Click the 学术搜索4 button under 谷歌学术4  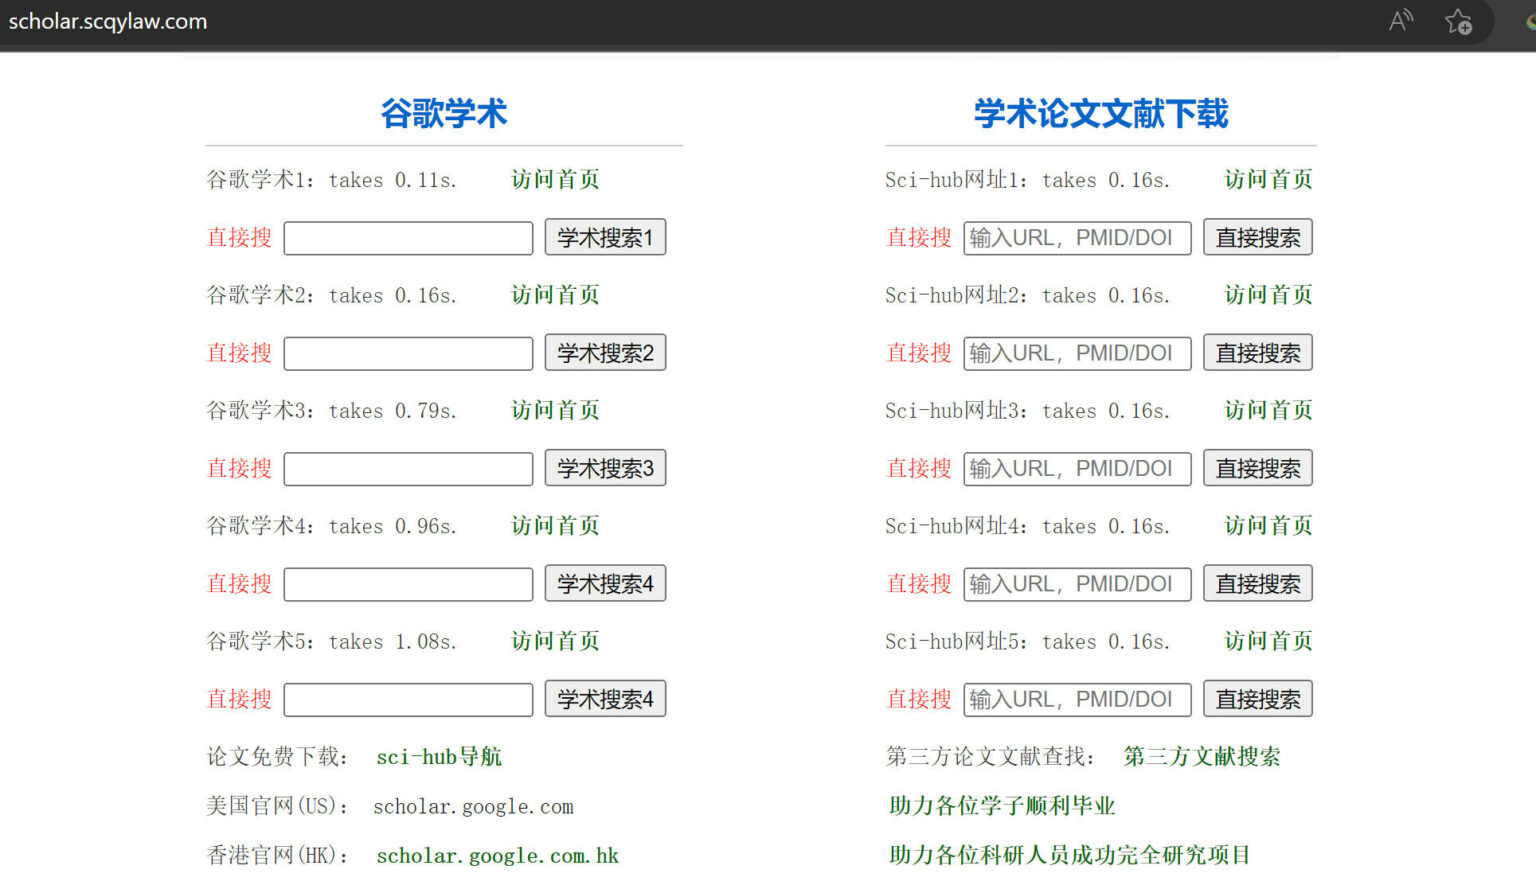604,583
